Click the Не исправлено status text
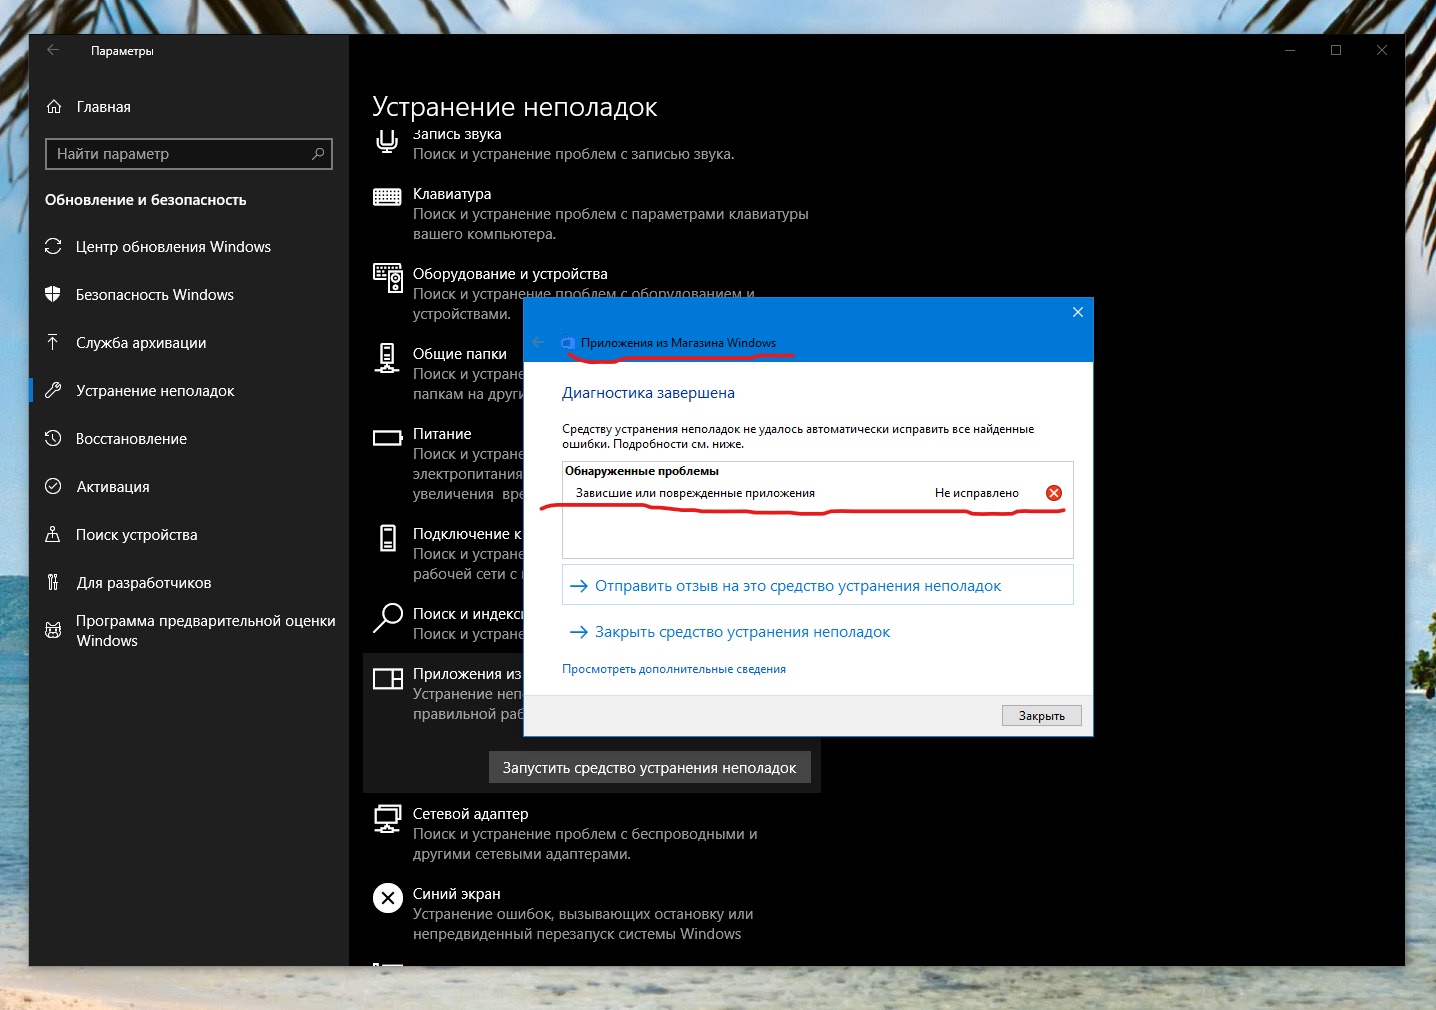Screen dimensions: 1436x1010 click(977, 493)
